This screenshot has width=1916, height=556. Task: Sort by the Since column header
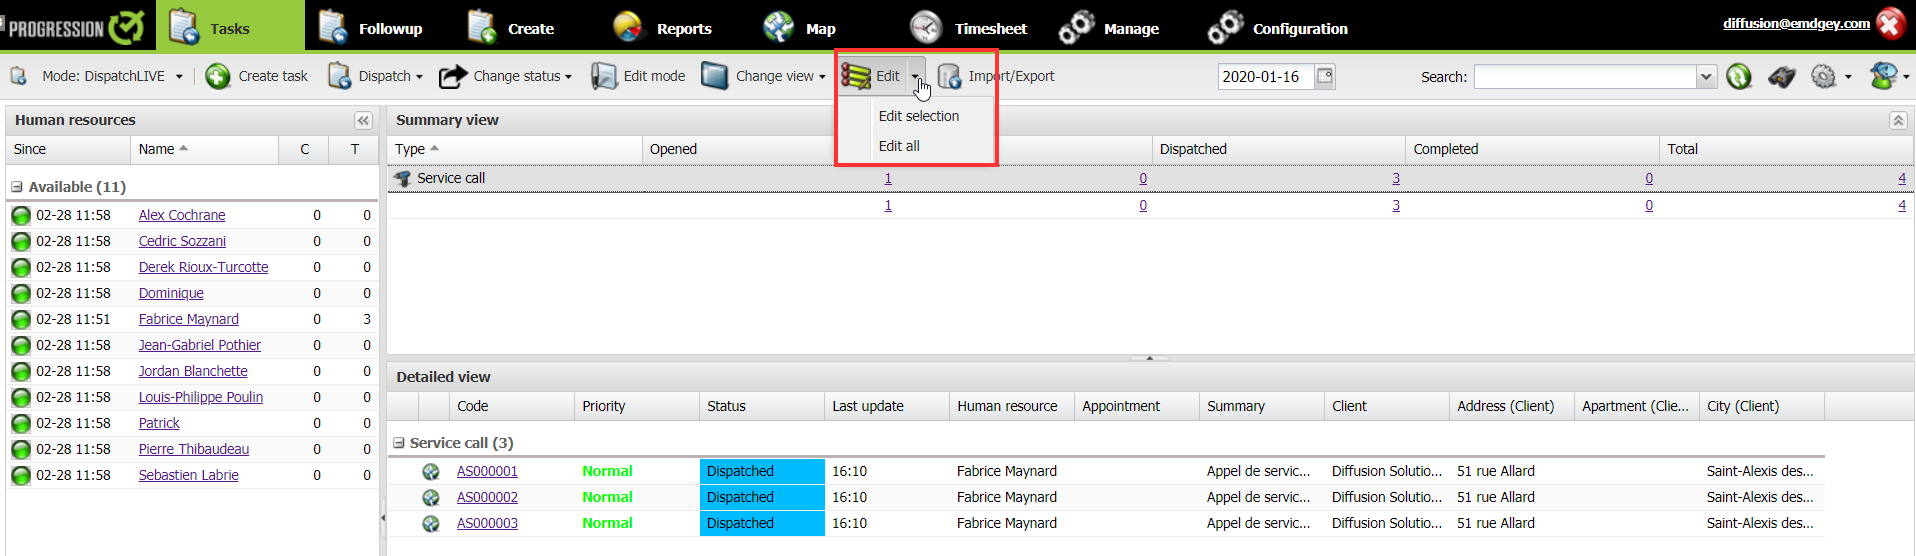click(68, 149)
